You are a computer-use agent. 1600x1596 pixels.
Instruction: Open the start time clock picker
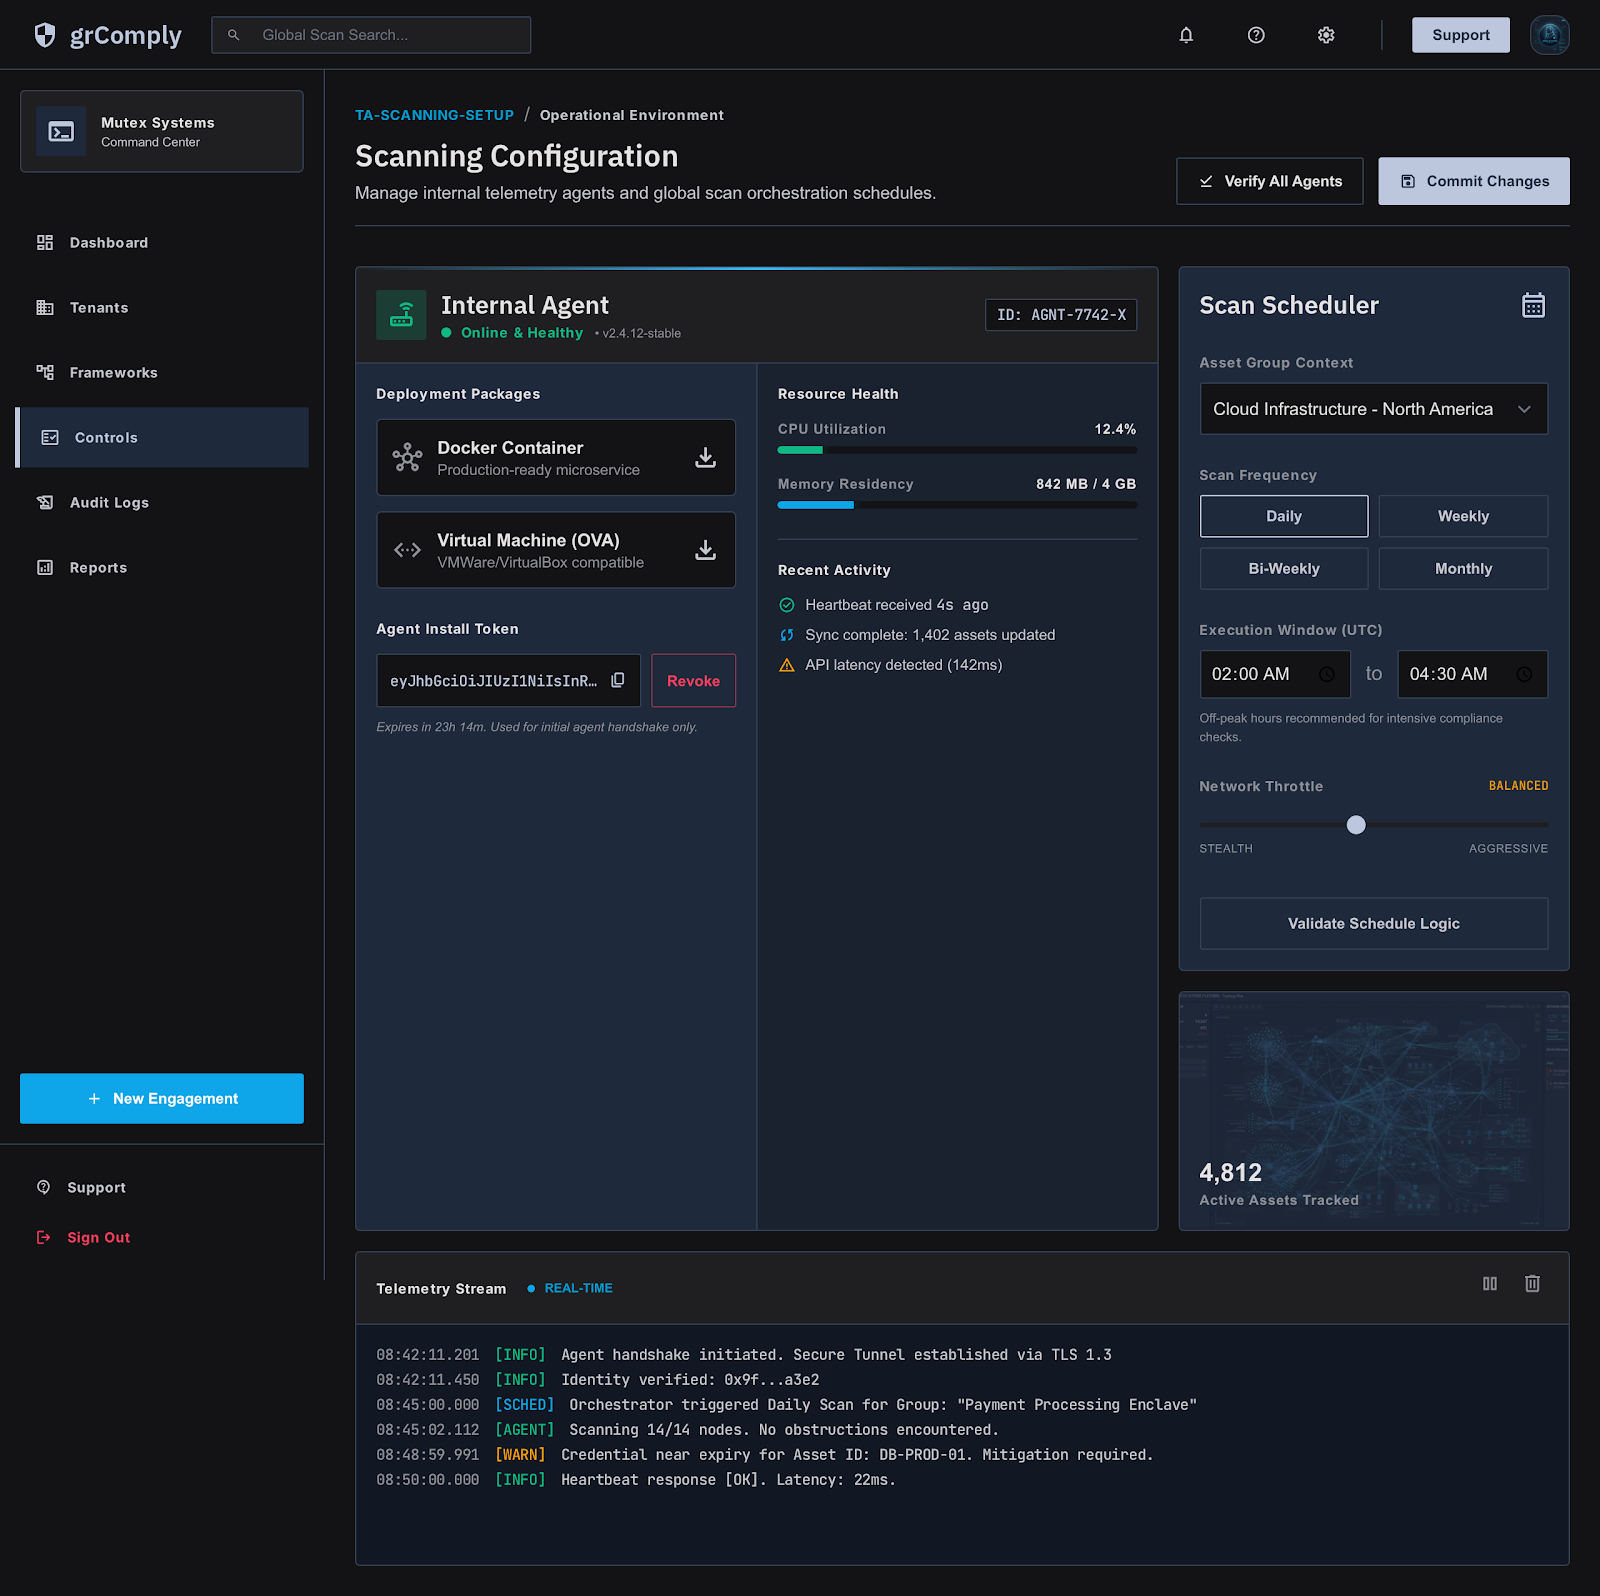pyautogui.click(x=1327, y=674)
